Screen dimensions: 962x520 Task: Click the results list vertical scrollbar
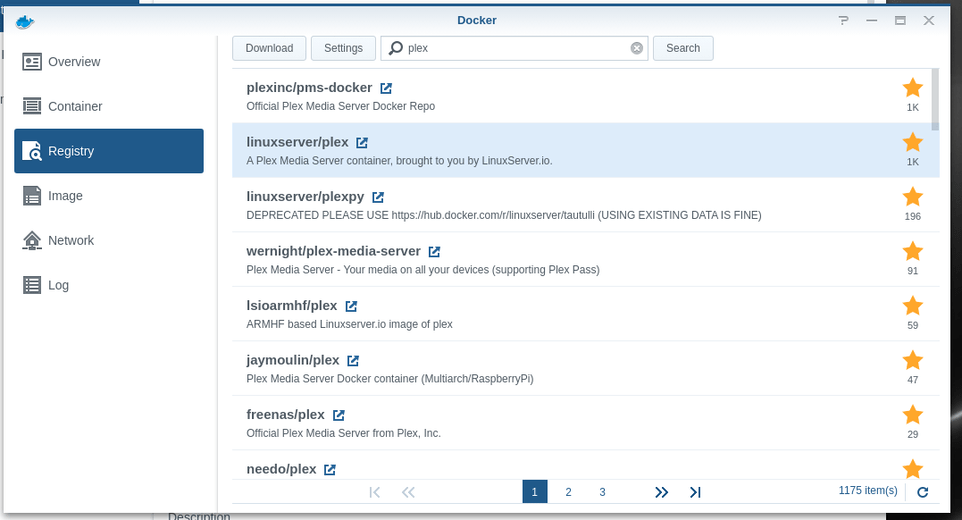935,99
